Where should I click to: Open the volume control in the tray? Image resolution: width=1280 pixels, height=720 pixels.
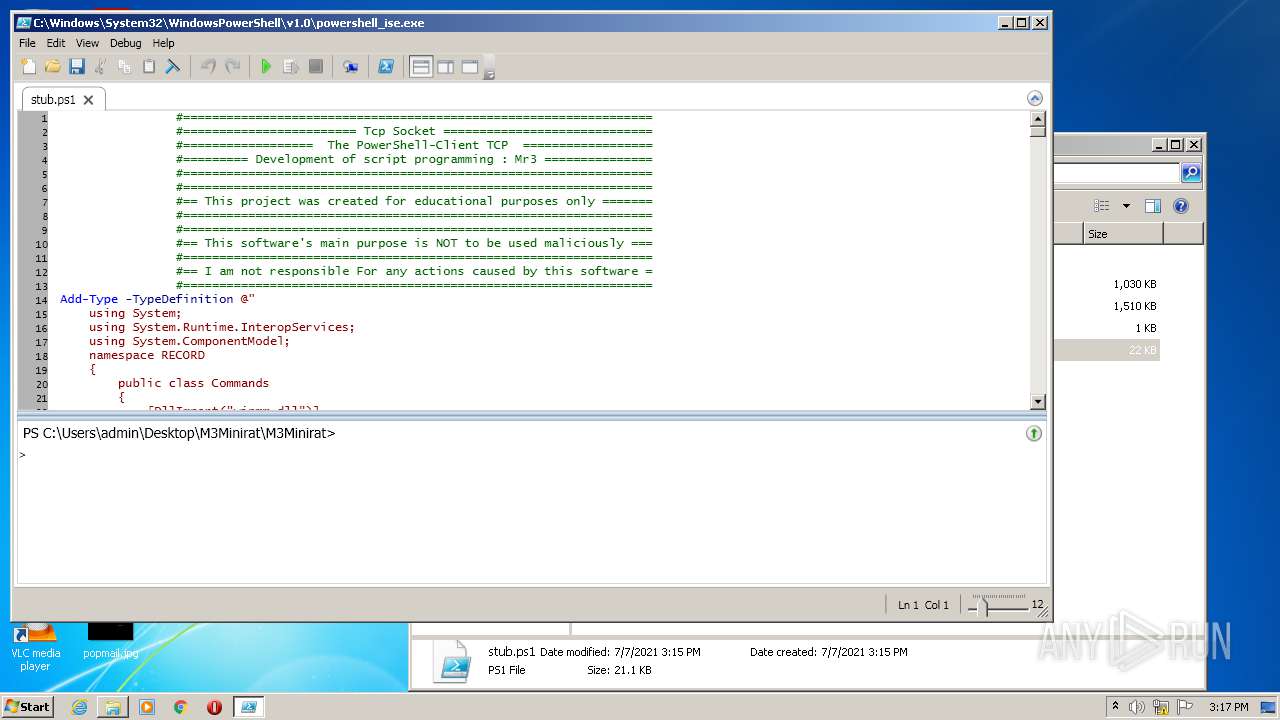pyautogui.click(x=1137, y=707)
